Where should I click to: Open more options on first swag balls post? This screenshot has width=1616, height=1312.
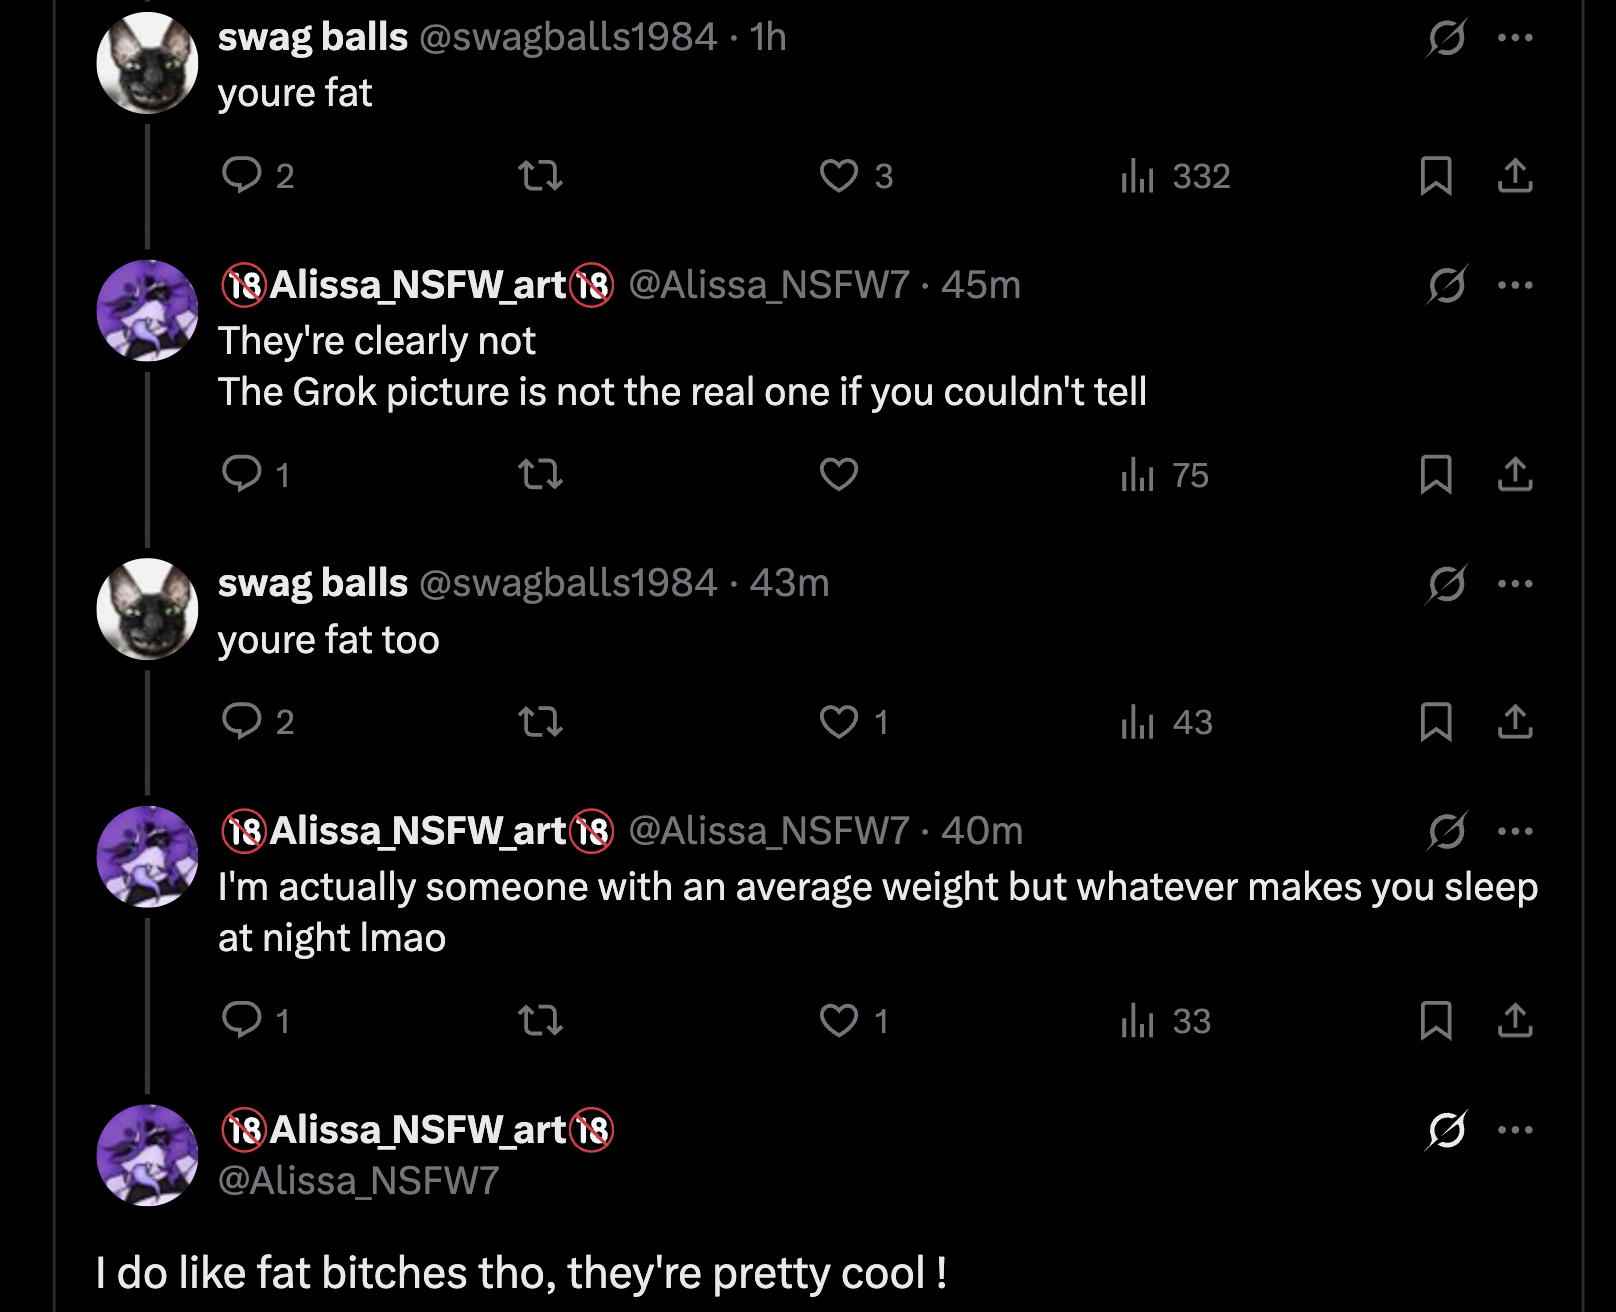[x=1515, y=38]
